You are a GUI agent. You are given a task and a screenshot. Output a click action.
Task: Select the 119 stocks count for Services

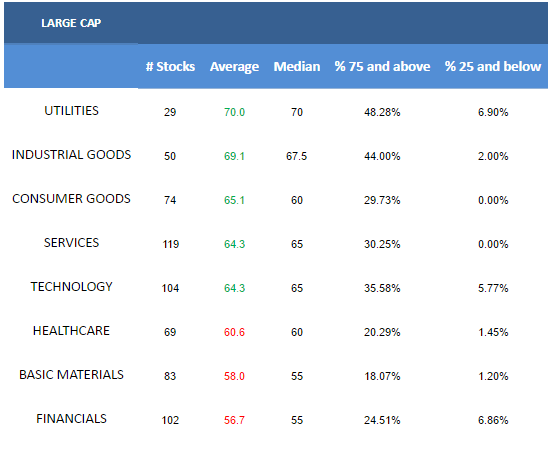click(x=171, y=244)
